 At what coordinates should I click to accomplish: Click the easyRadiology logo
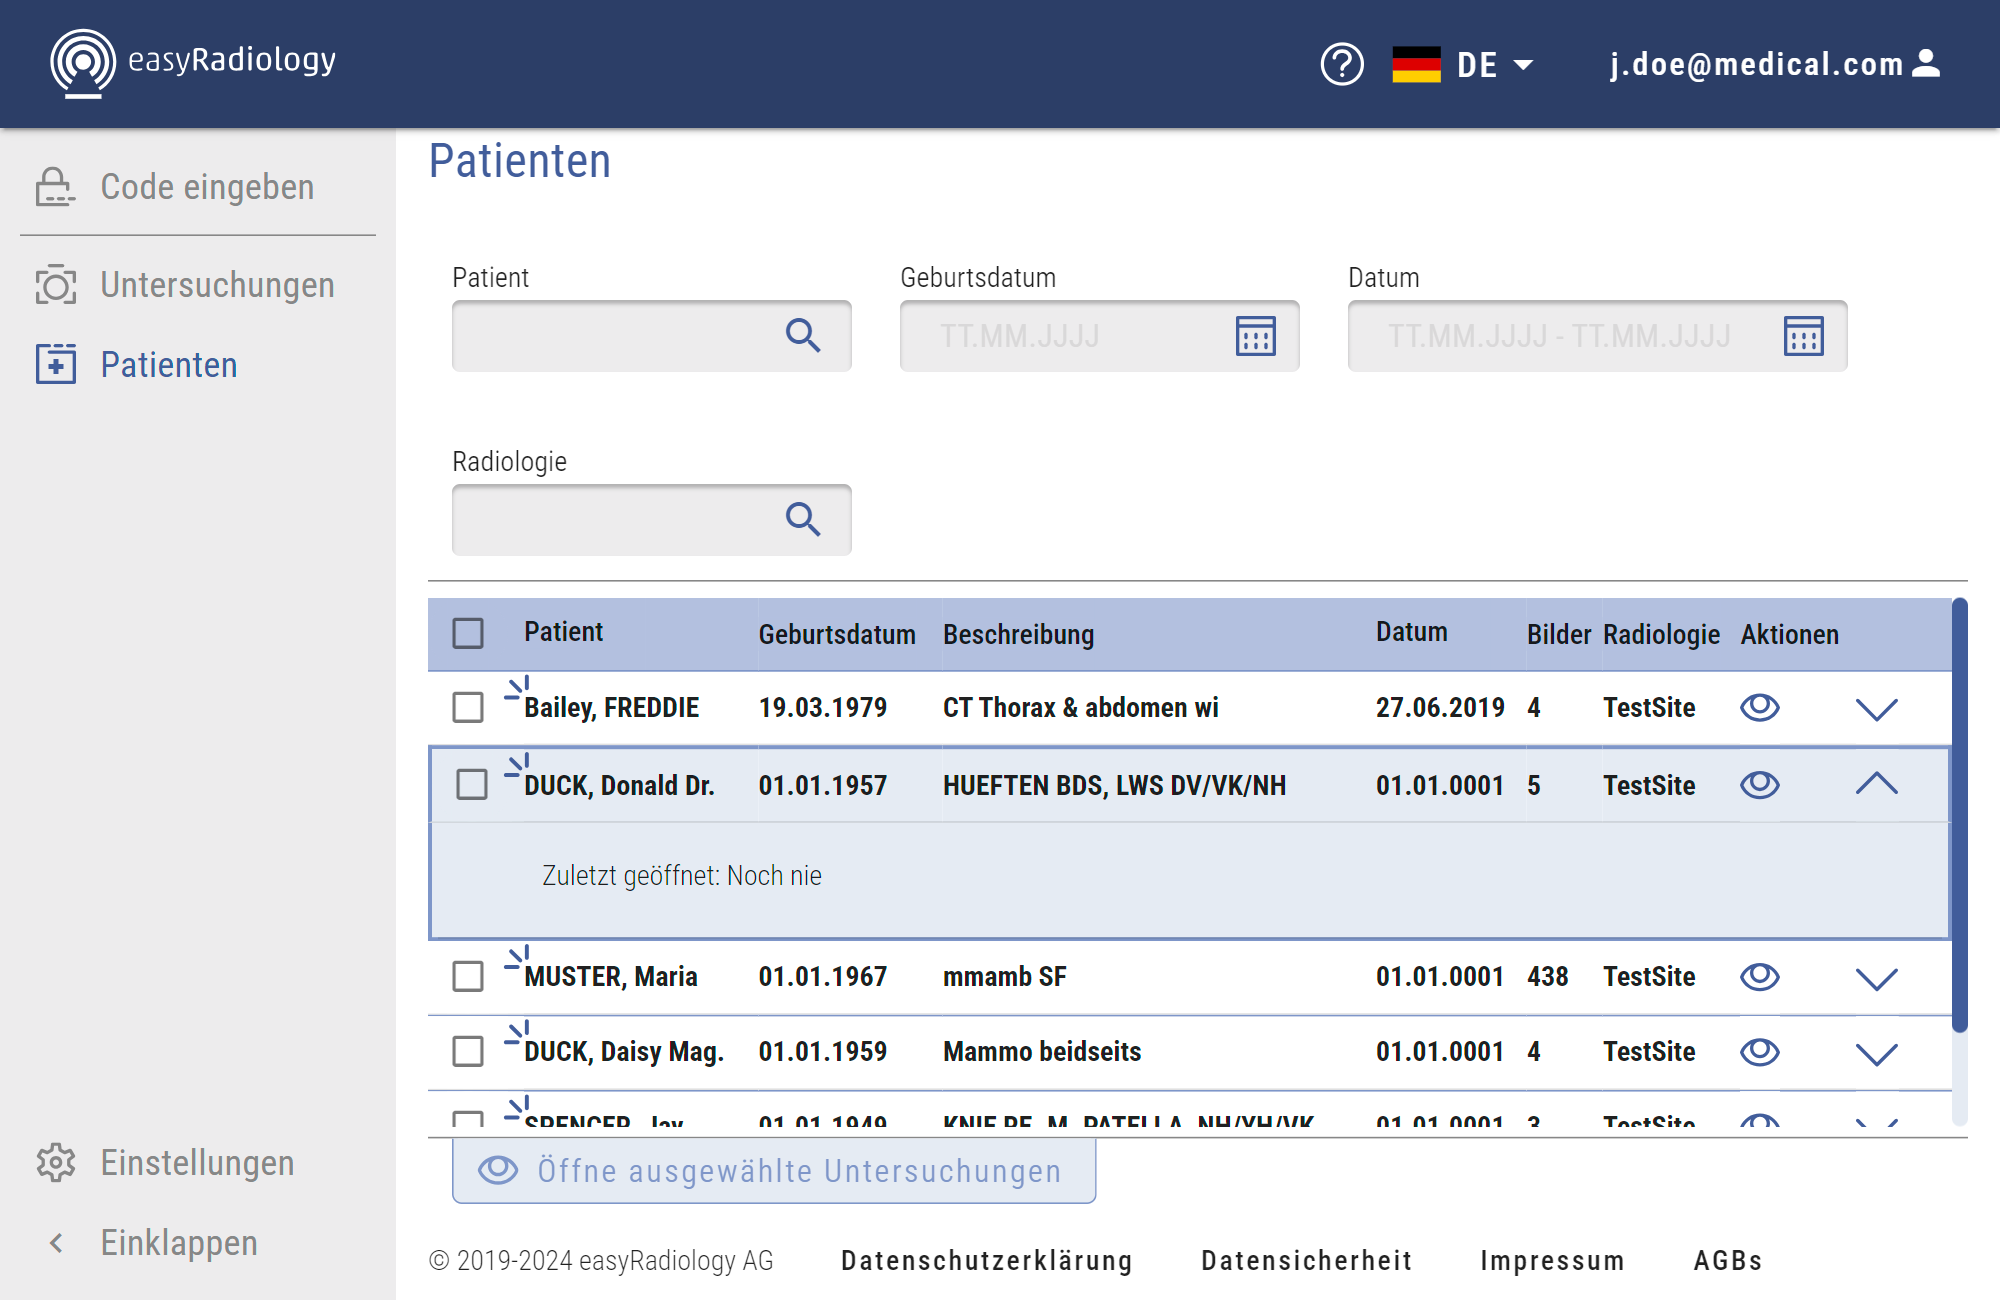(193, 63)
